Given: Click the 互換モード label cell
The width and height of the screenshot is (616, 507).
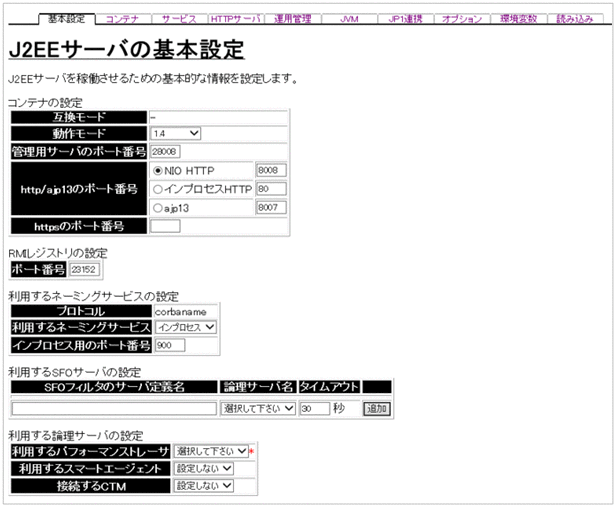Looking at the screenshot, I should [79, 117].
